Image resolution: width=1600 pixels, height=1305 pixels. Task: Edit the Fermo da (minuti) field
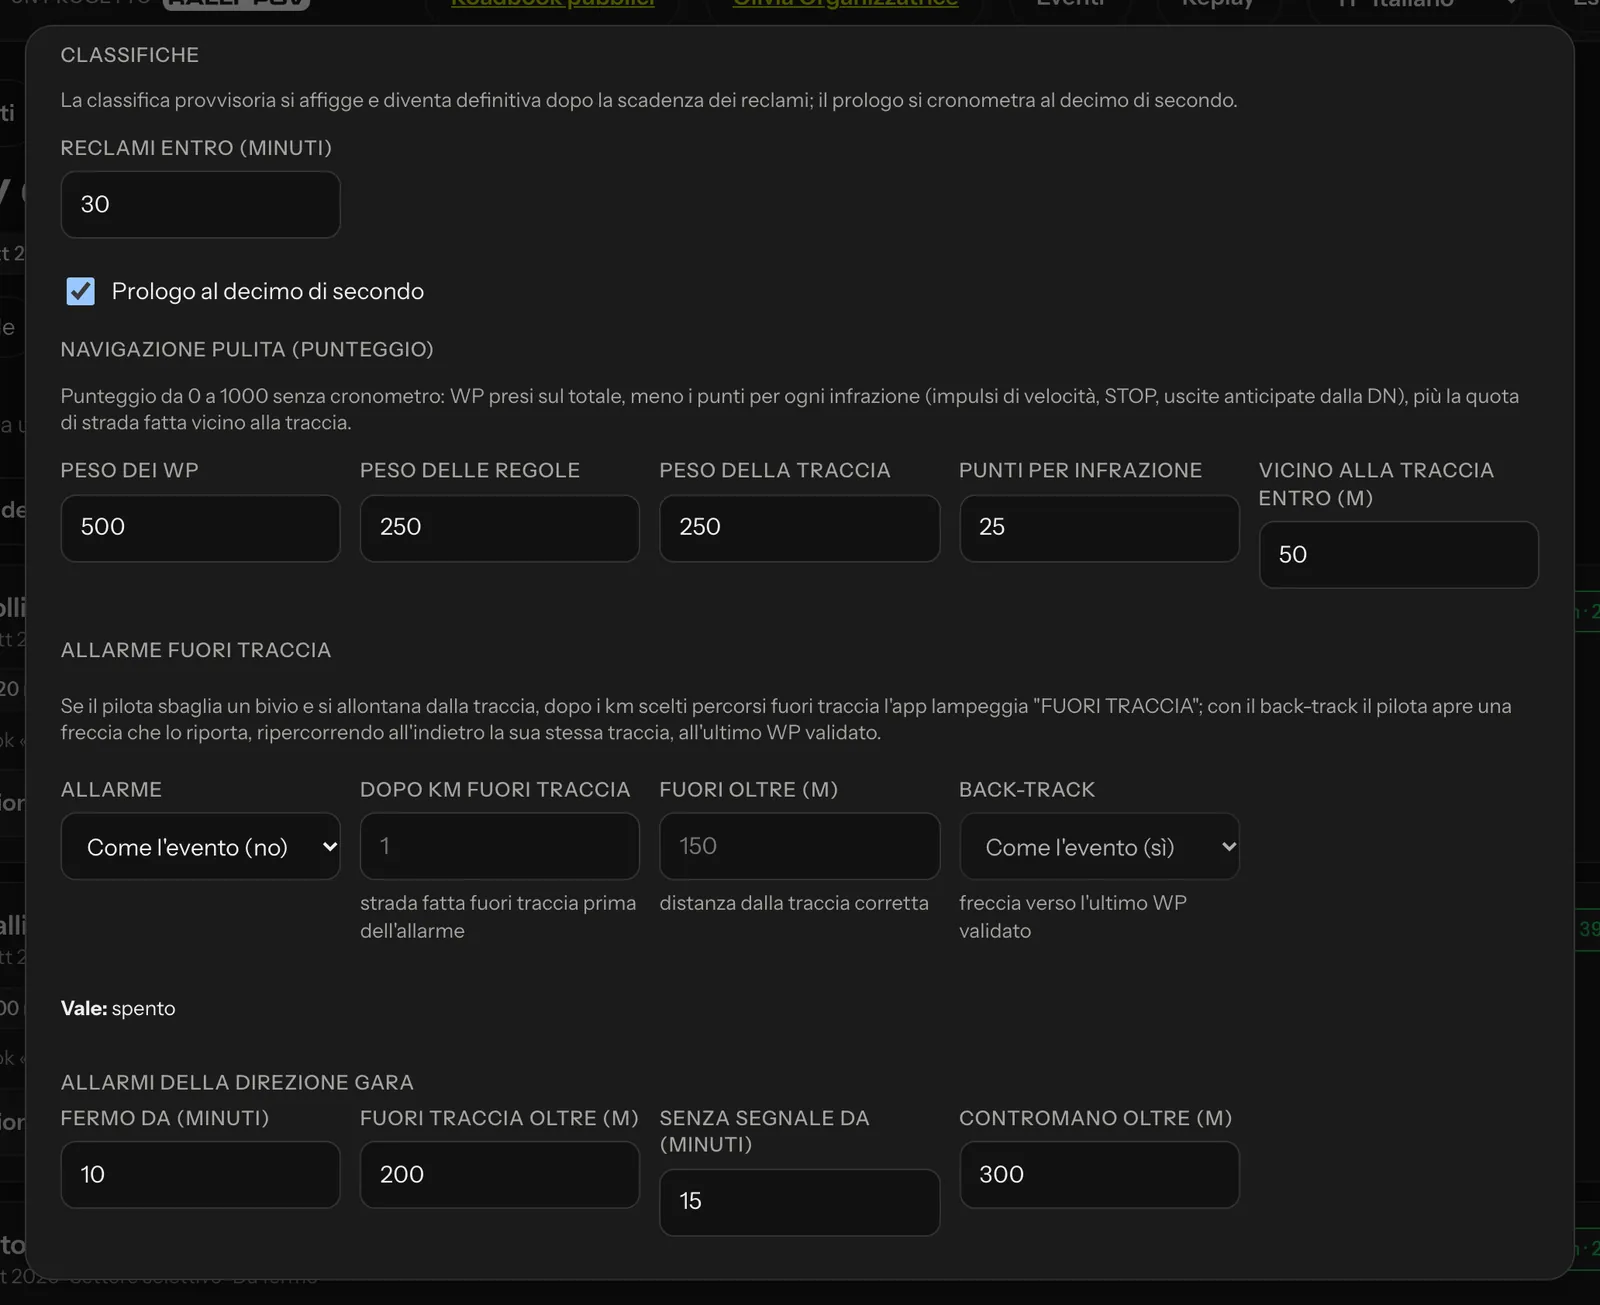point(200,1175)
